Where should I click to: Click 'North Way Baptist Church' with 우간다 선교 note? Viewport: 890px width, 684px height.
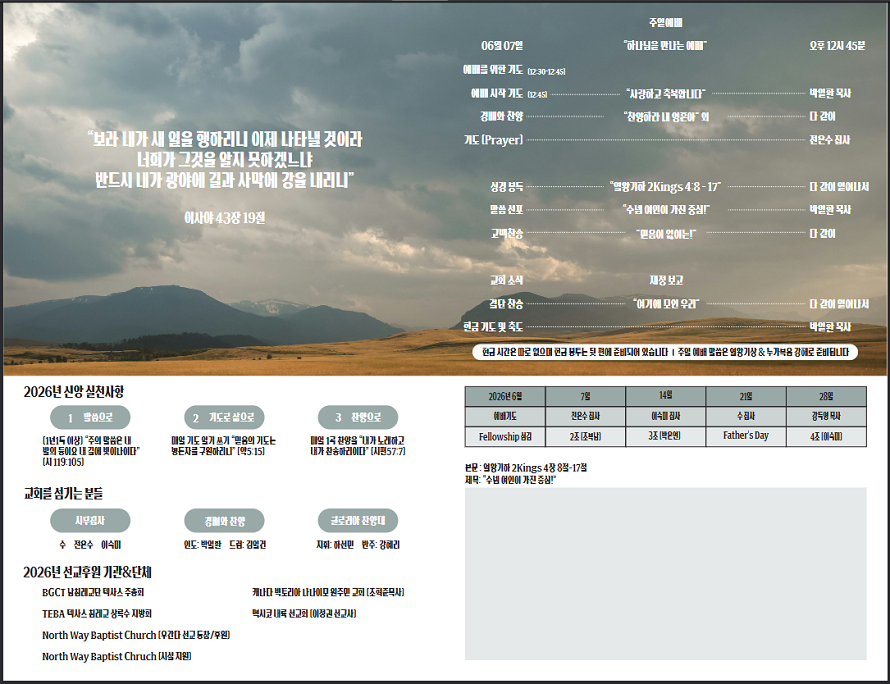pos(136,635)
